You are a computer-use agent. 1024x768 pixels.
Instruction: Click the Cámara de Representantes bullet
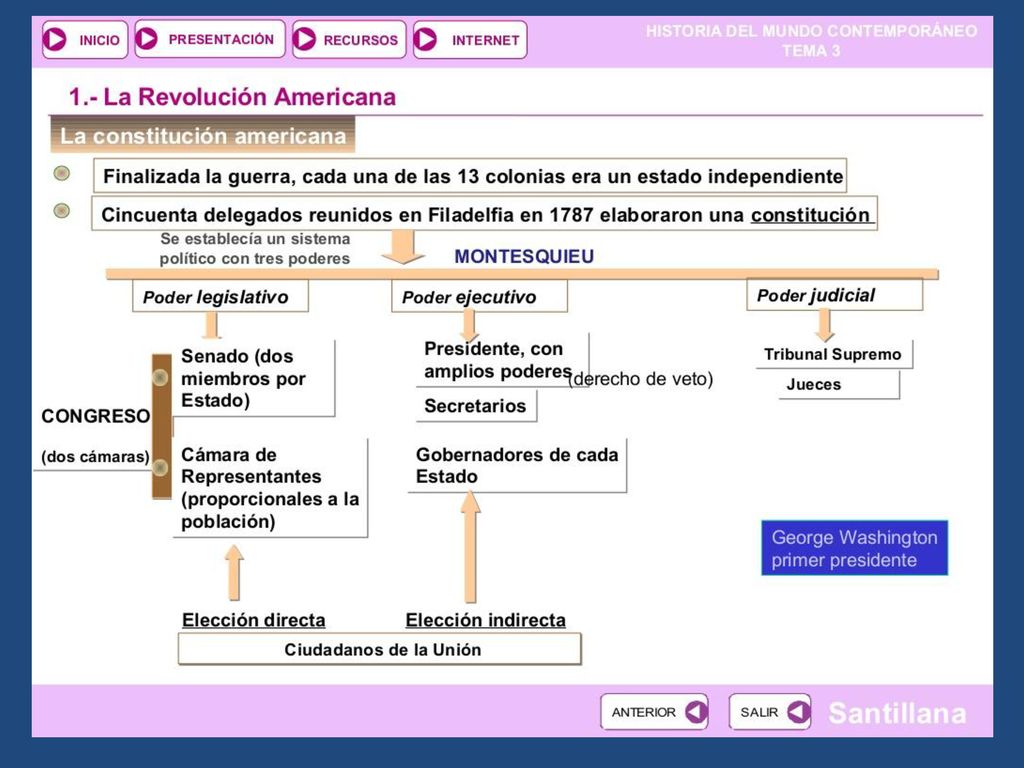160,468
